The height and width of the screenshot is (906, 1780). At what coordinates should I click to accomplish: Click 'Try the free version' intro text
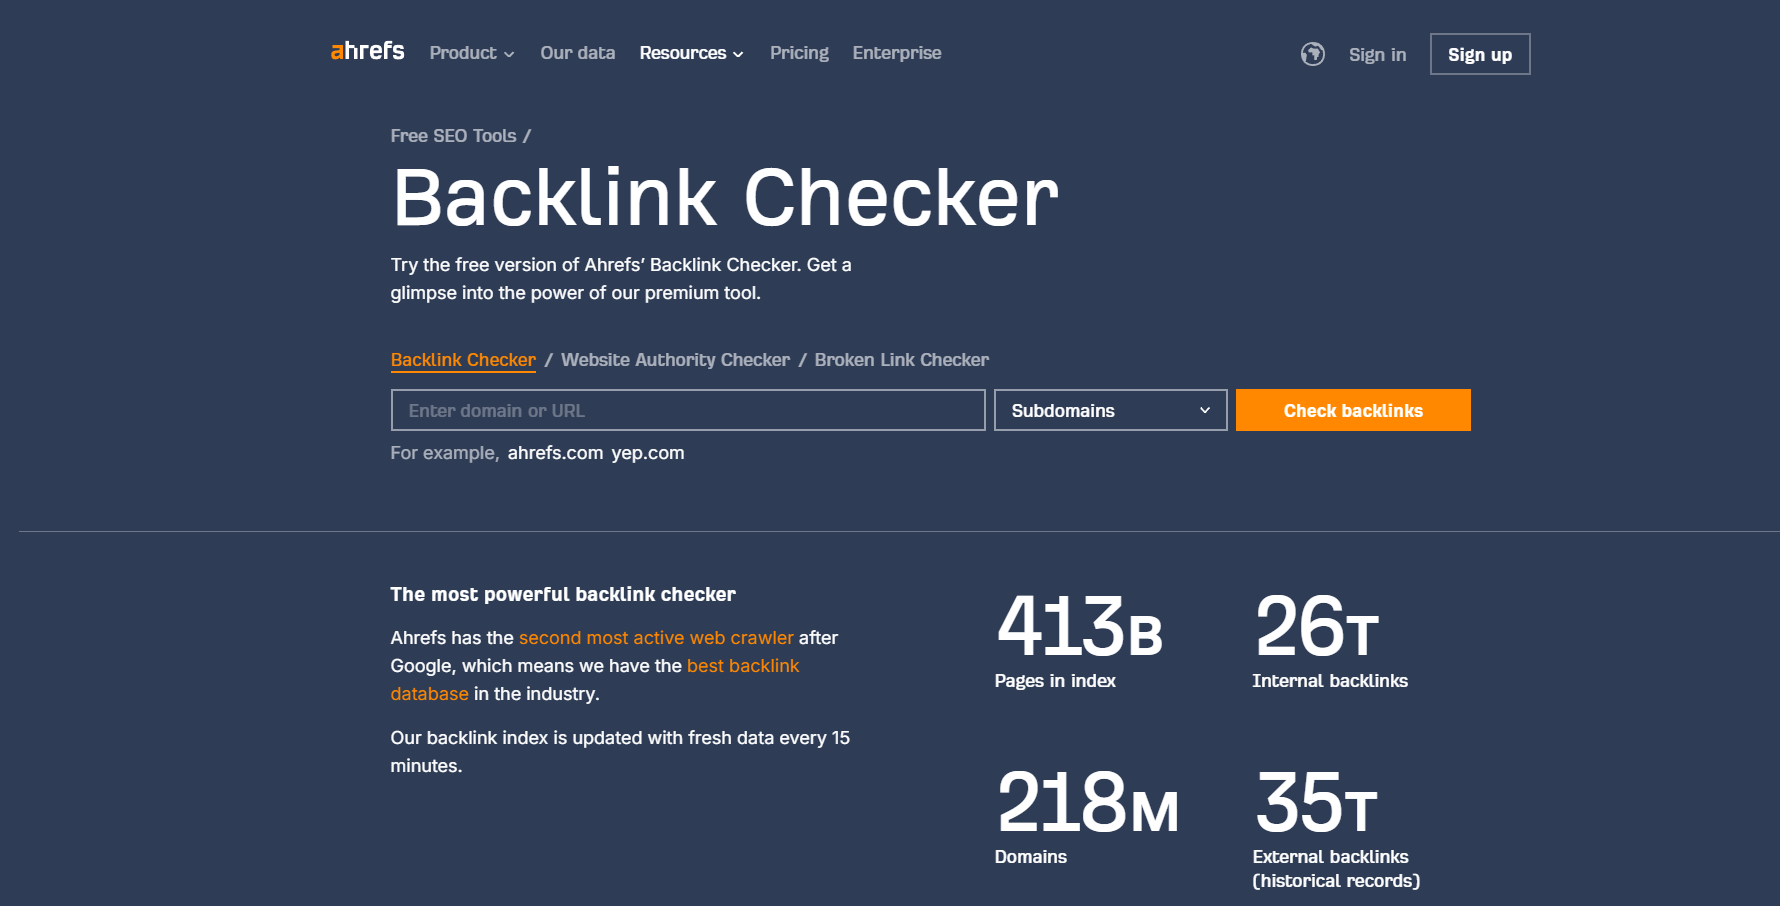(621, 279)
